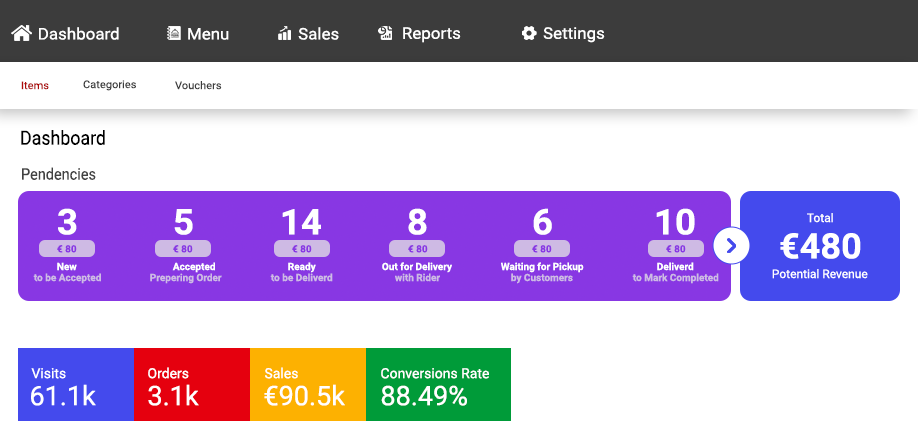Click the Settings gear icon
Screen dimensions: 918x421
tap(529, 33)
